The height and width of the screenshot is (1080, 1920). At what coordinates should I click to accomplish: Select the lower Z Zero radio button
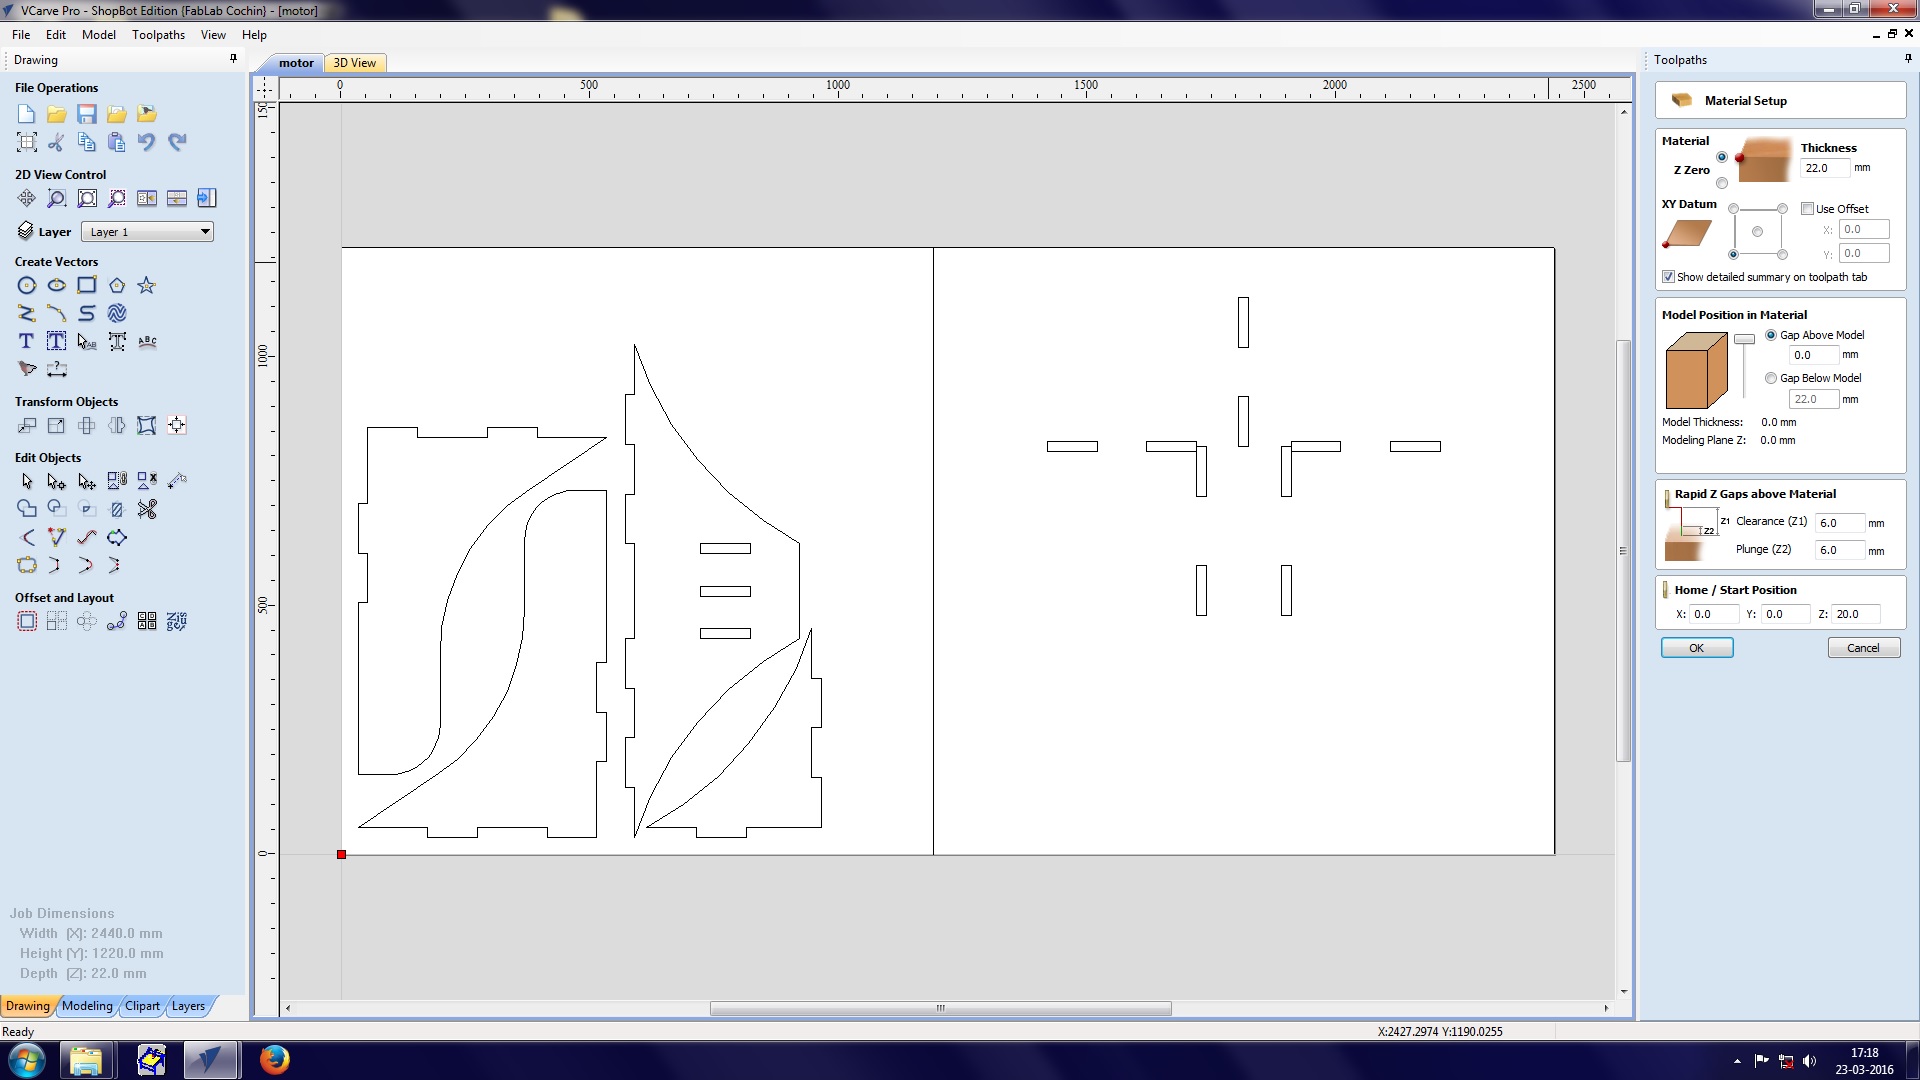click(x=1722, y=183)
